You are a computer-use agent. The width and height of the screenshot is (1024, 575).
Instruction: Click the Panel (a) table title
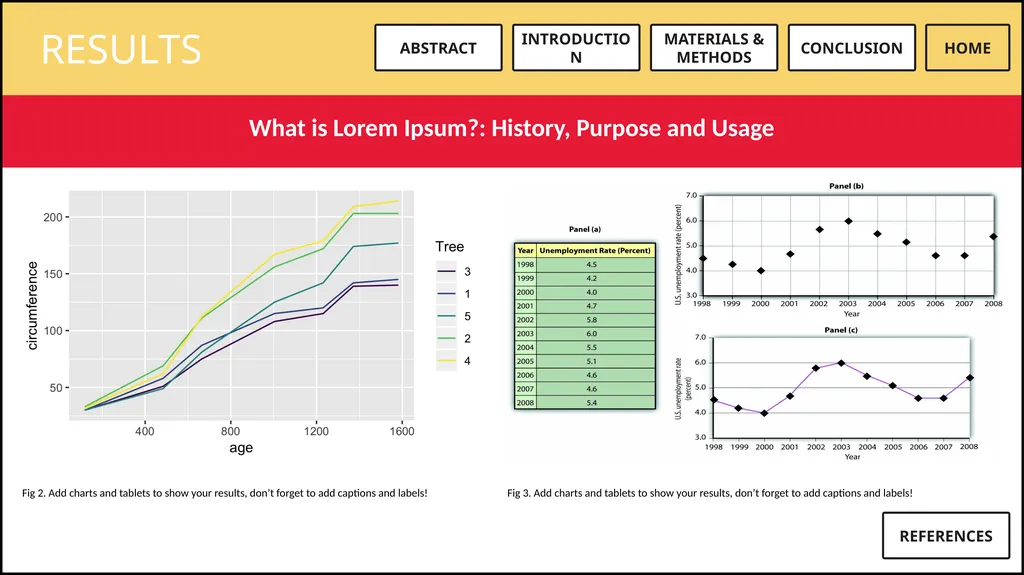[584, 229]
